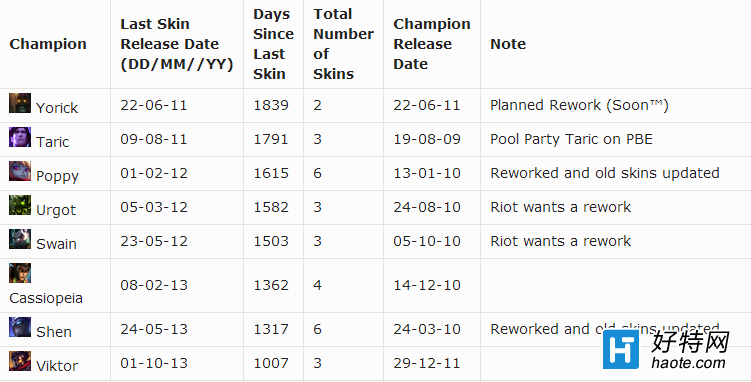Click the Cassiopeia champion portrait icon
This screenshot has height=382, width=751.
coord(20,273)
